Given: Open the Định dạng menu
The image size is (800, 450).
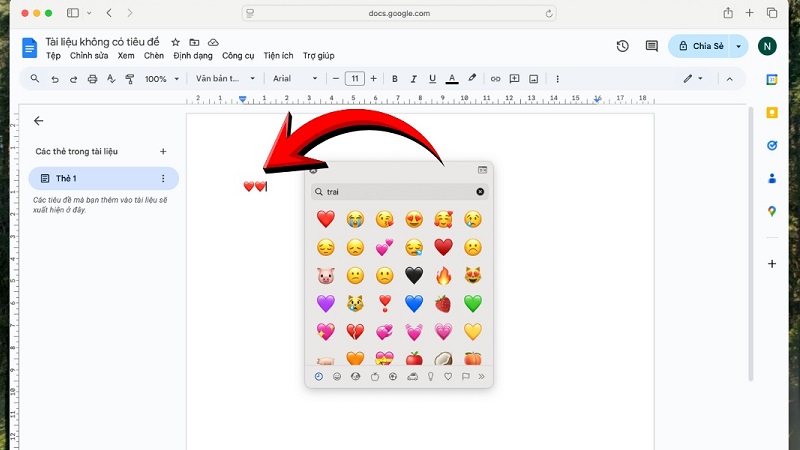Looking at the screenshot, I should coord(192,56).
